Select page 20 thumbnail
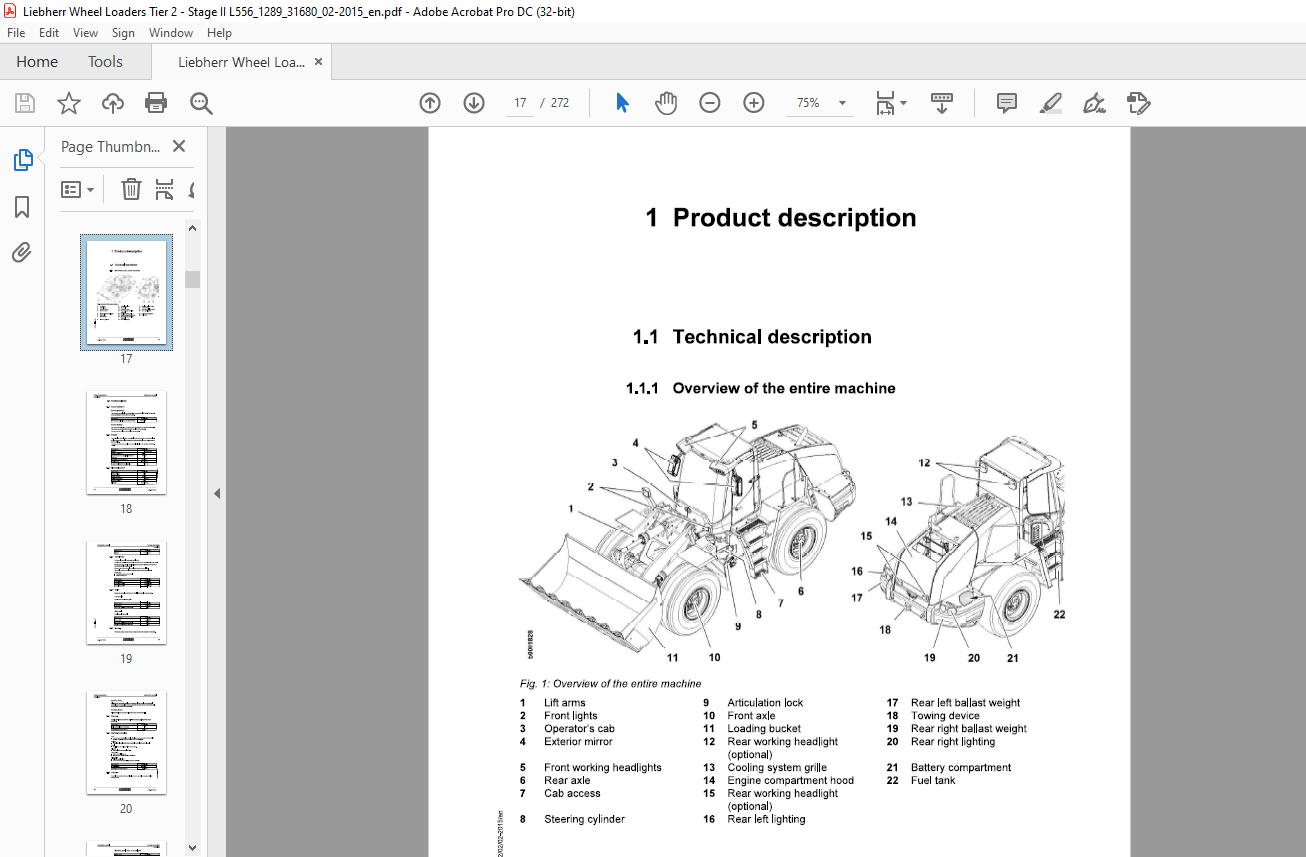Screen dimensions: 1306x857 [x=126, y=743]
